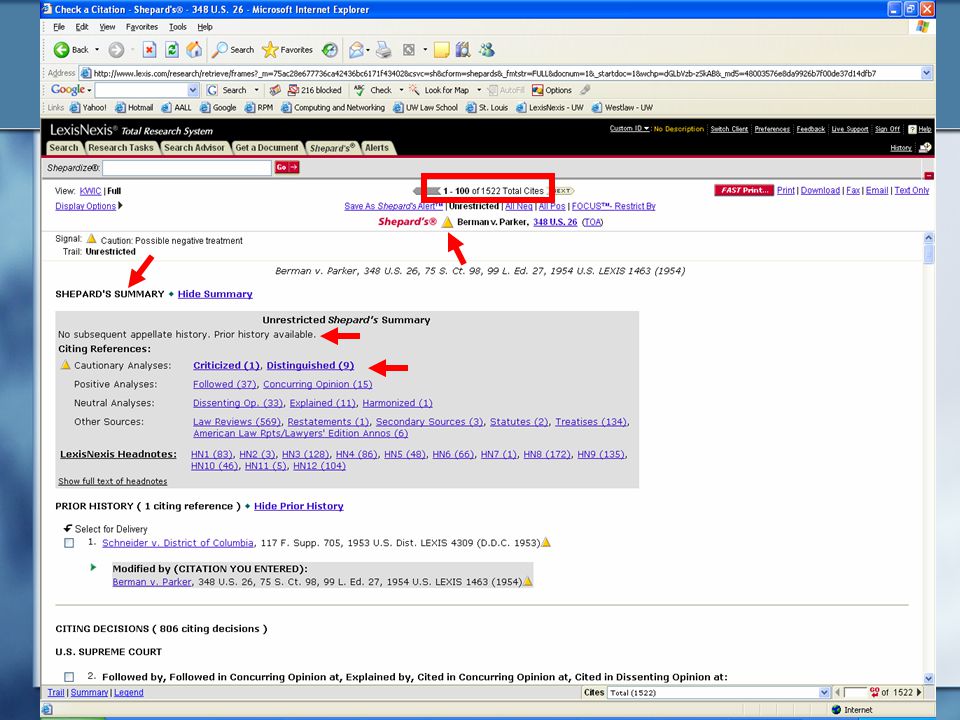960x720 pixels.
Task: Open the Criticized (1) link
Action: coord(227,366)
